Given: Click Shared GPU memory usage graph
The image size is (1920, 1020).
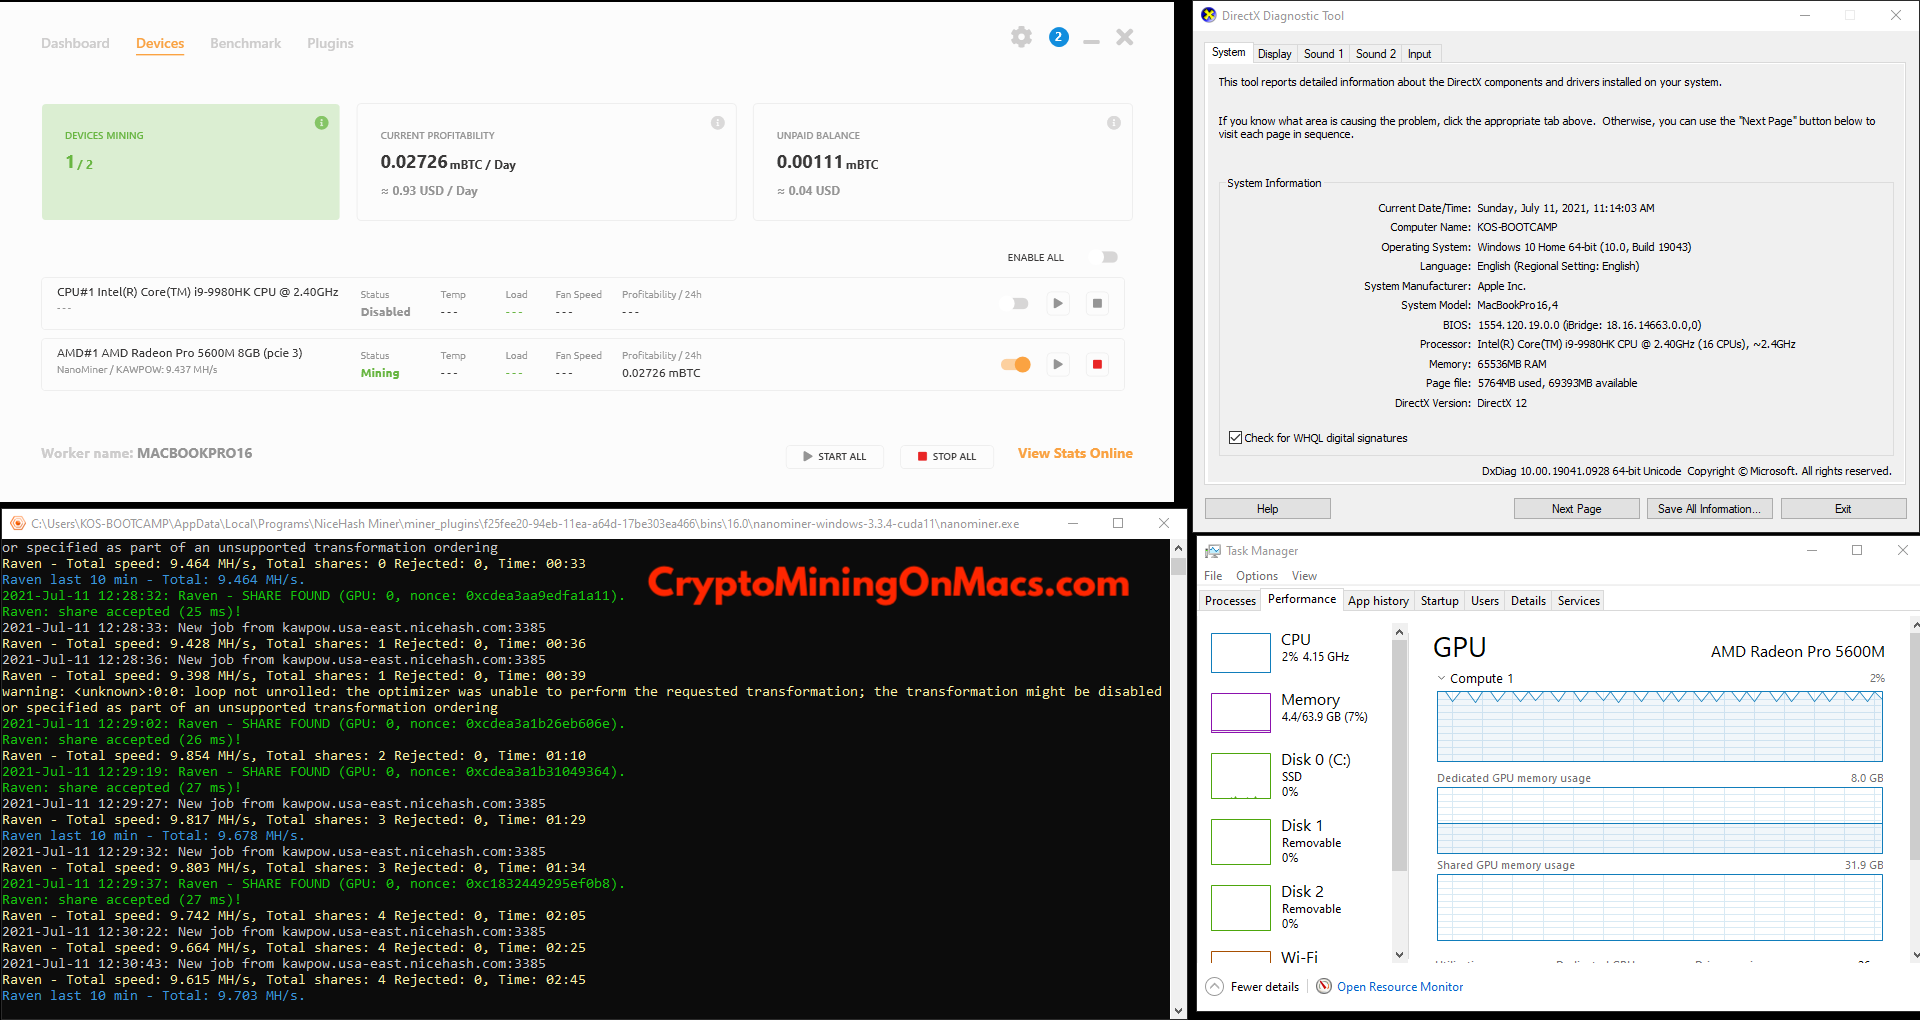Looking at the screenshot, I should point(1659,907).
